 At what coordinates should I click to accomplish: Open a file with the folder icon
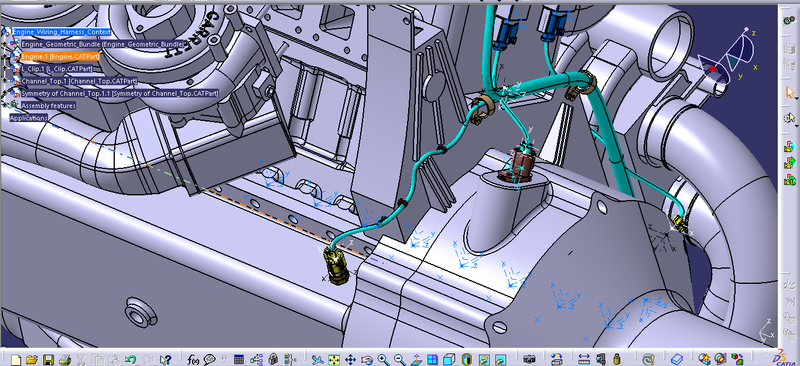click(x=32, y=359)
